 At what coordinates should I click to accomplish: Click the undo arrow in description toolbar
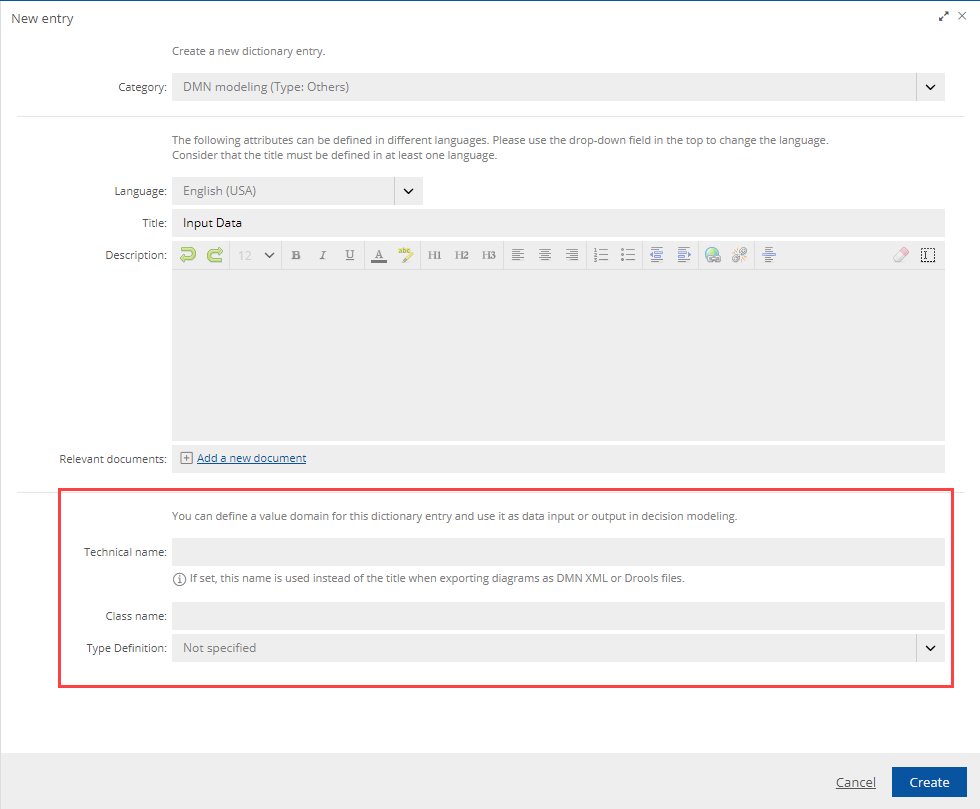pos(188,255)
